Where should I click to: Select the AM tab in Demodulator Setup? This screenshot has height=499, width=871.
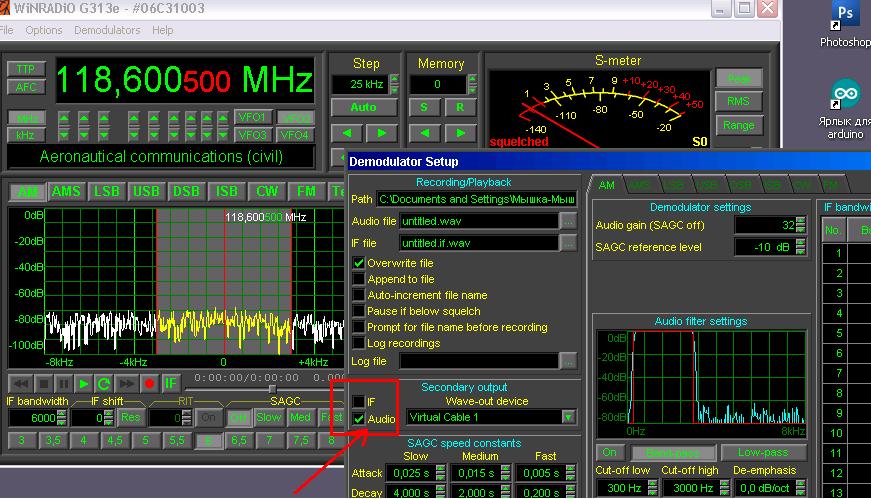click(x=607, y=185)
